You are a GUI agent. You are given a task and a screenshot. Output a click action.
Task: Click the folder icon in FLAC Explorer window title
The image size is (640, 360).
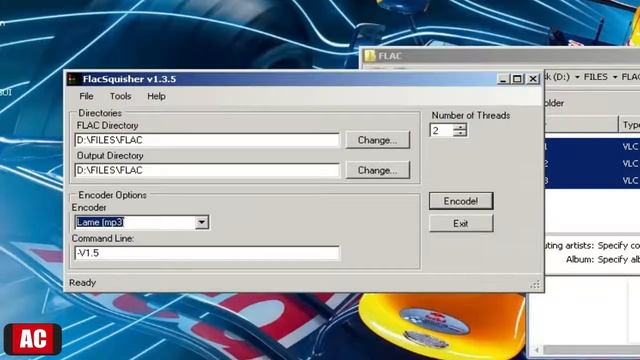point(370,56)
